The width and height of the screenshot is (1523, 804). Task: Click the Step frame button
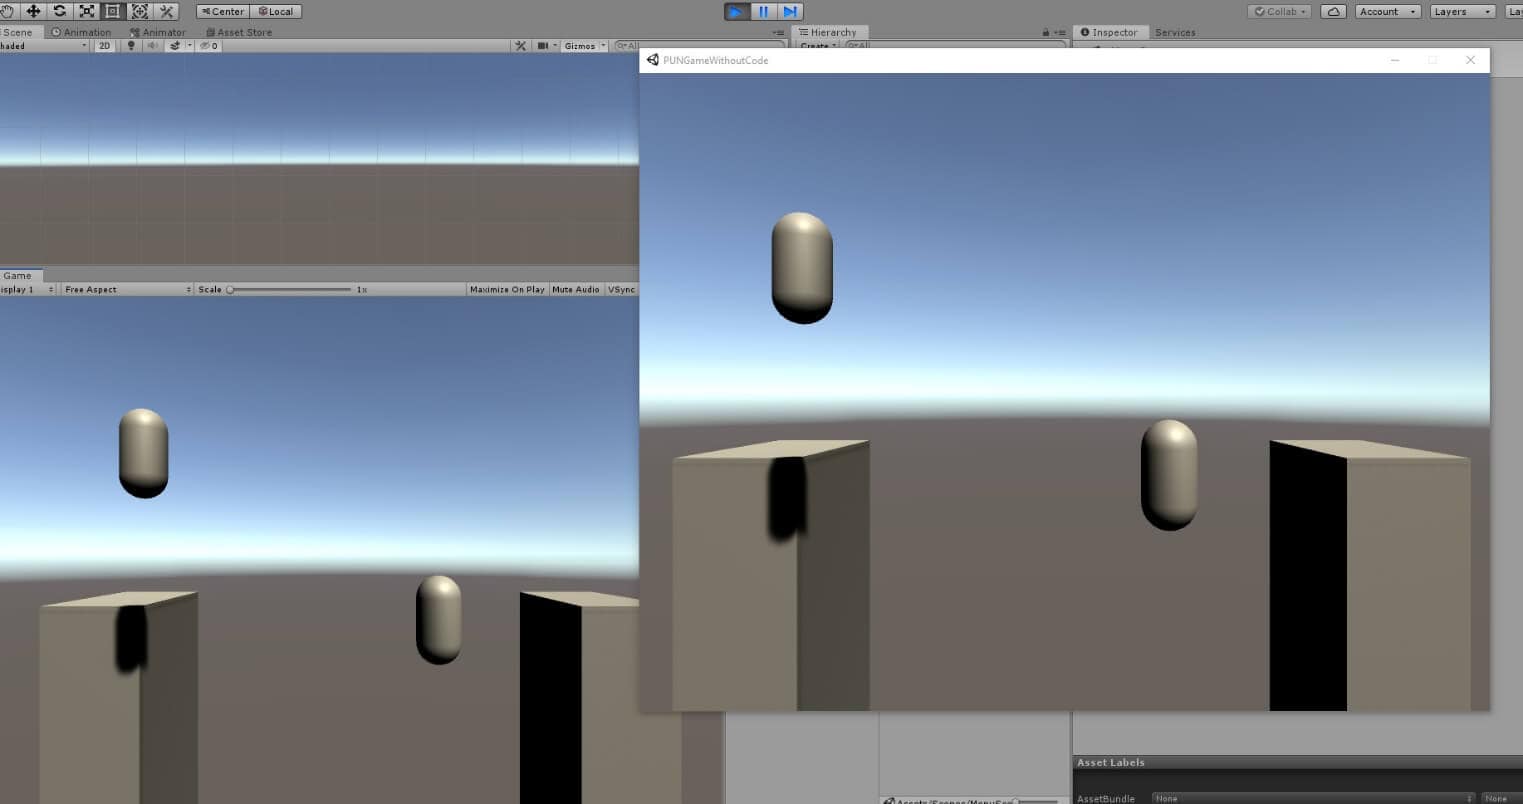coord(790,12)
